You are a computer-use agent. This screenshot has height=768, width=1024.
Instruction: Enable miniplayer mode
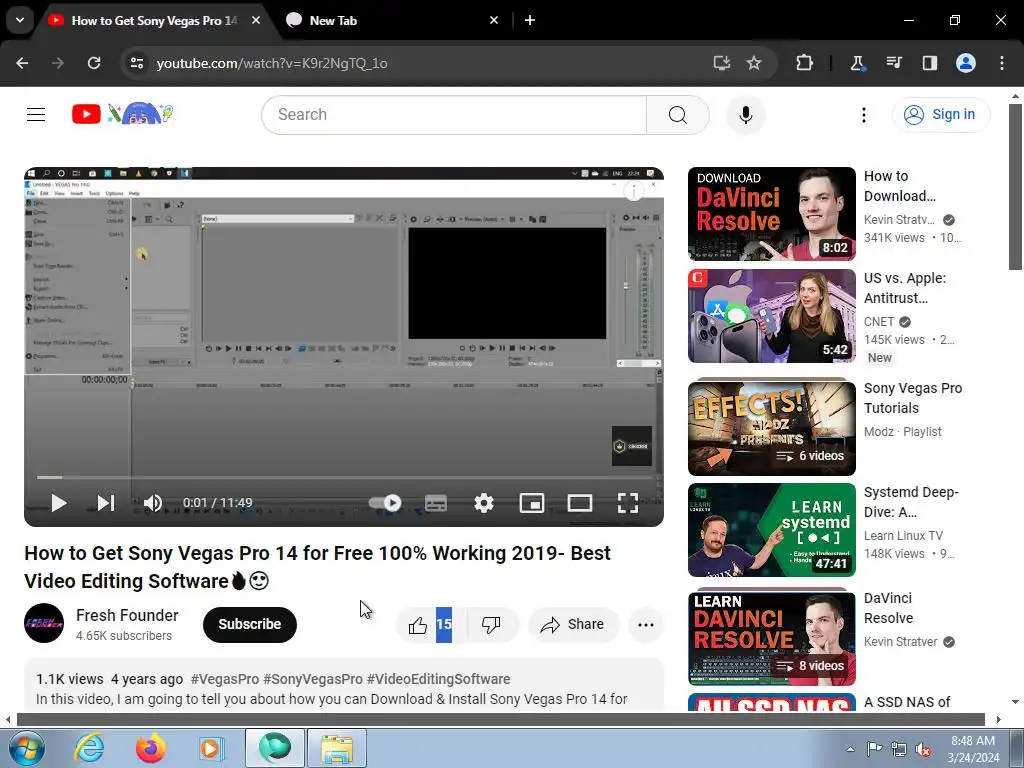point(532,503)
